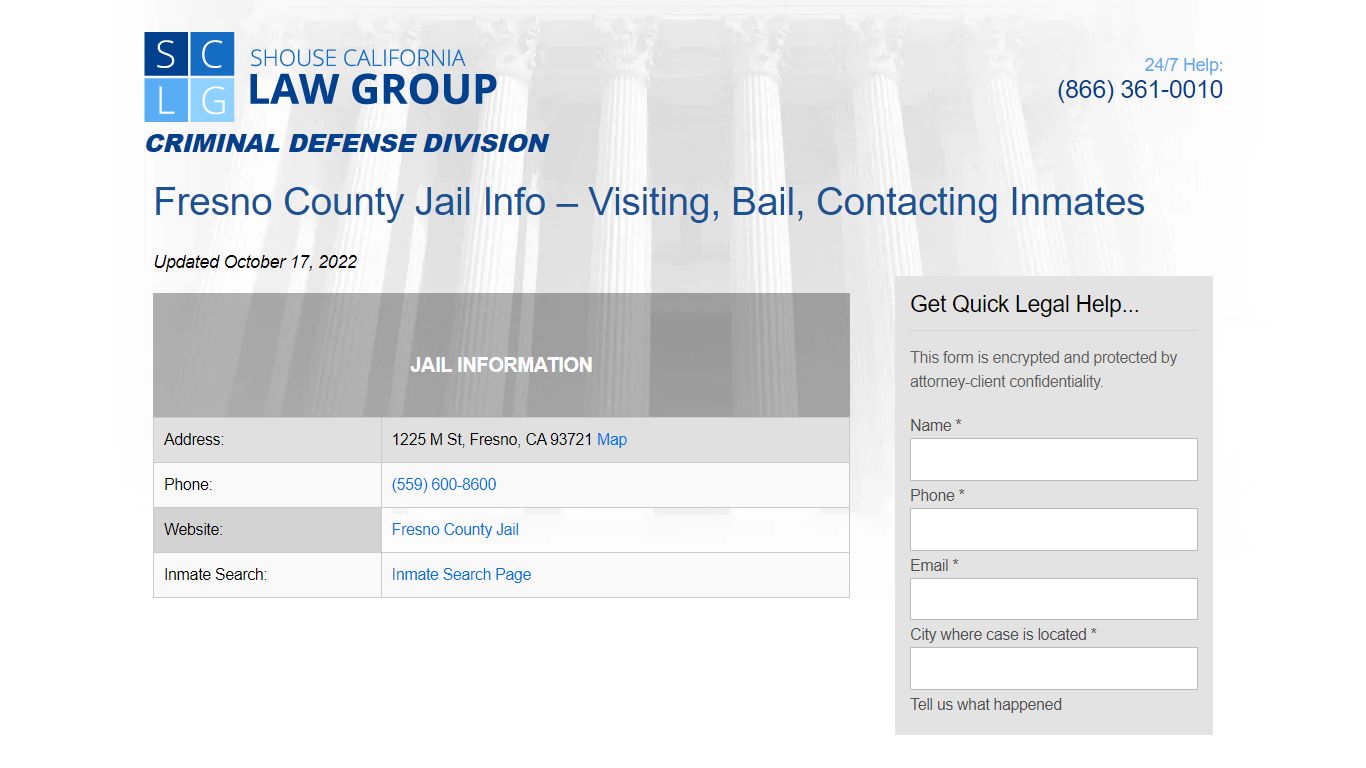Select the Website: label cell

pos(267,530)
